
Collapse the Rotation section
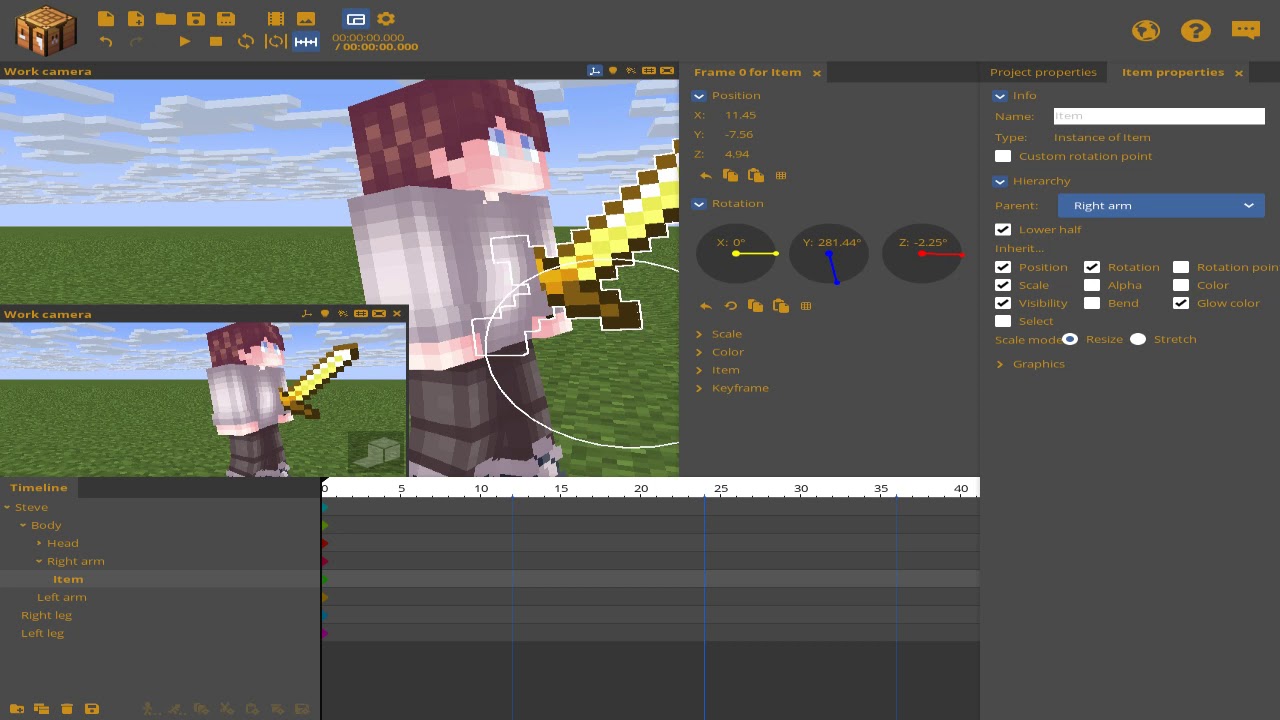point(699,204)
